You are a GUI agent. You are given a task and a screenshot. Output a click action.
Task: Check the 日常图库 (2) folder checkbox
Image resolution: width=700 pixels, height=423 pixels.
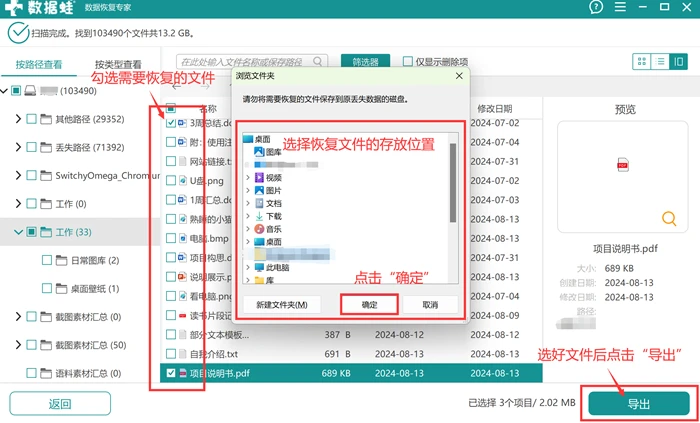(46, 260)
